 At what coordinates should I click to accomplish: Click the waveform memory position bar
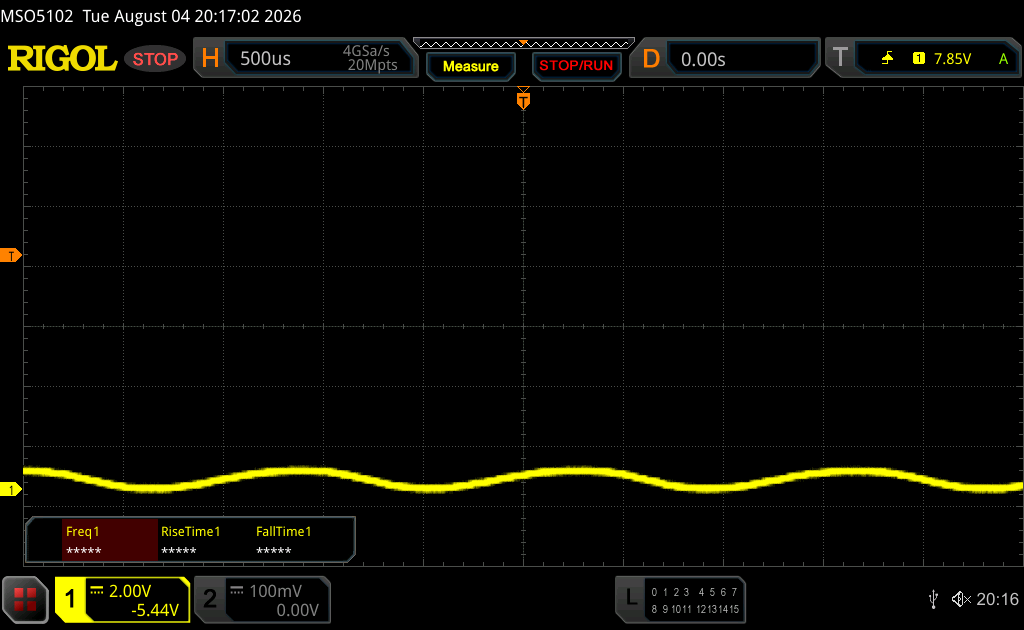pyautogui.click(x=524, y=44)
